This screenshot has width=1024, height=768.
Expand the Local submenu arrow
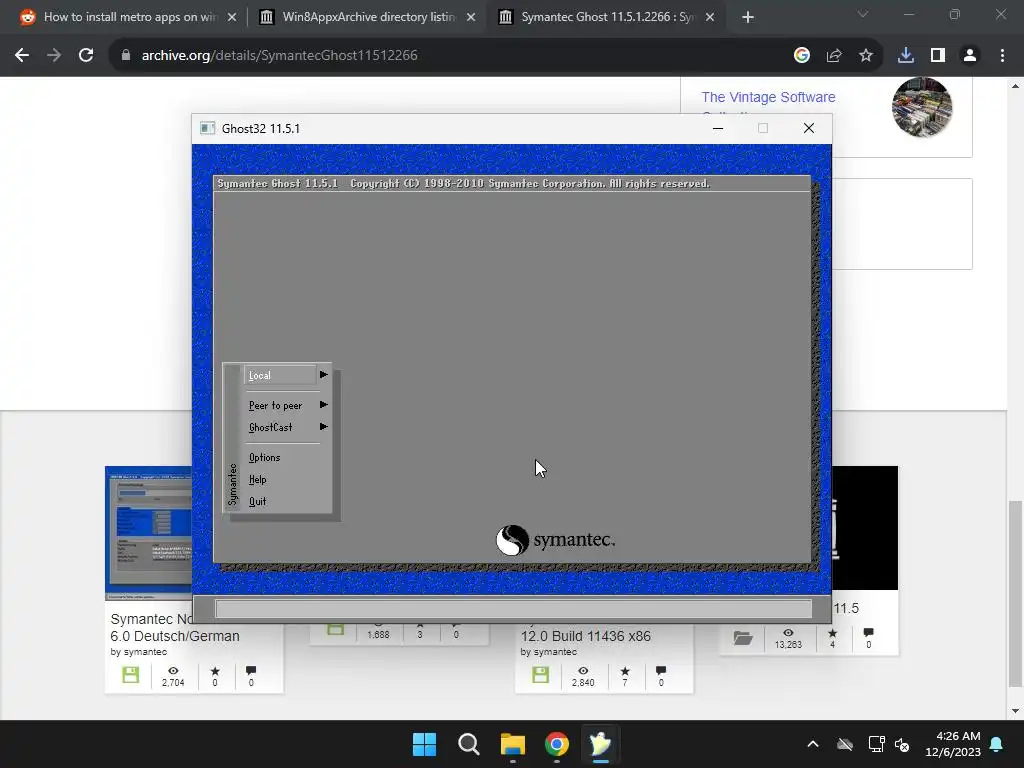323,375
